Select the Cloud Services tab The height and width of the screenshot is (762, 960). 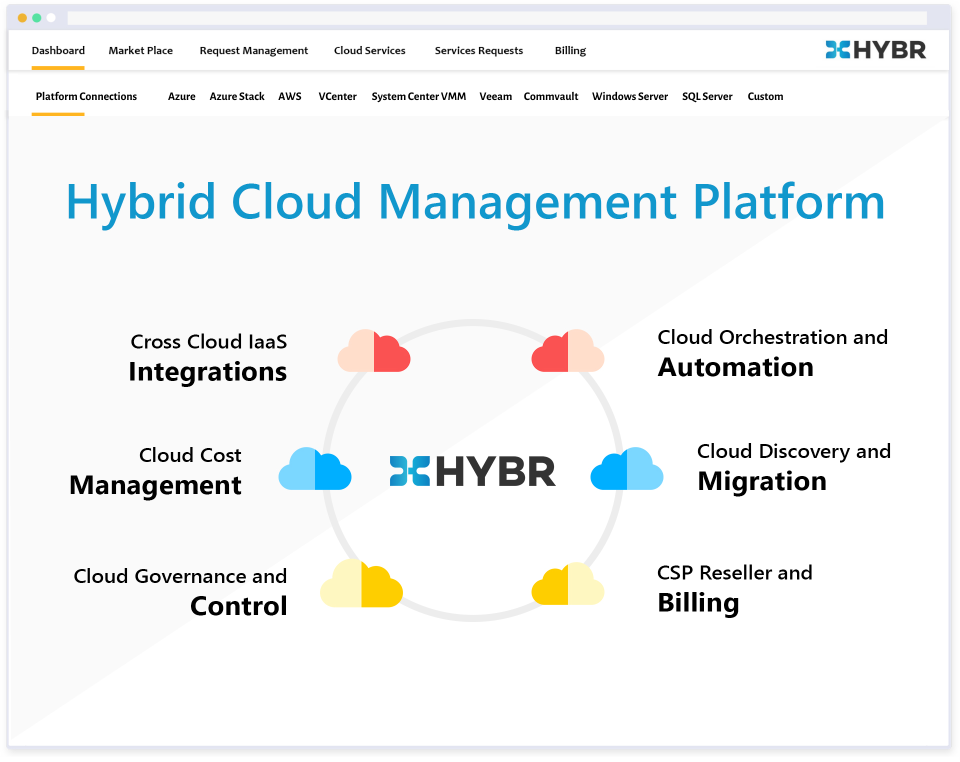coord(369,50)
